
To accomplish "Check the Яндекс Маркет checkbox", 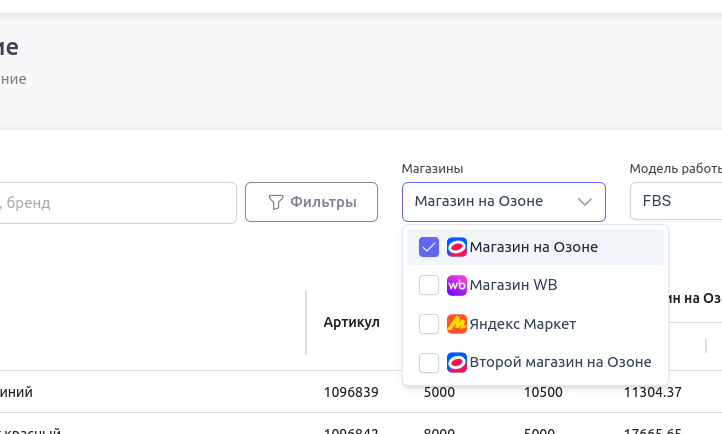I will (x=429, y=324).
